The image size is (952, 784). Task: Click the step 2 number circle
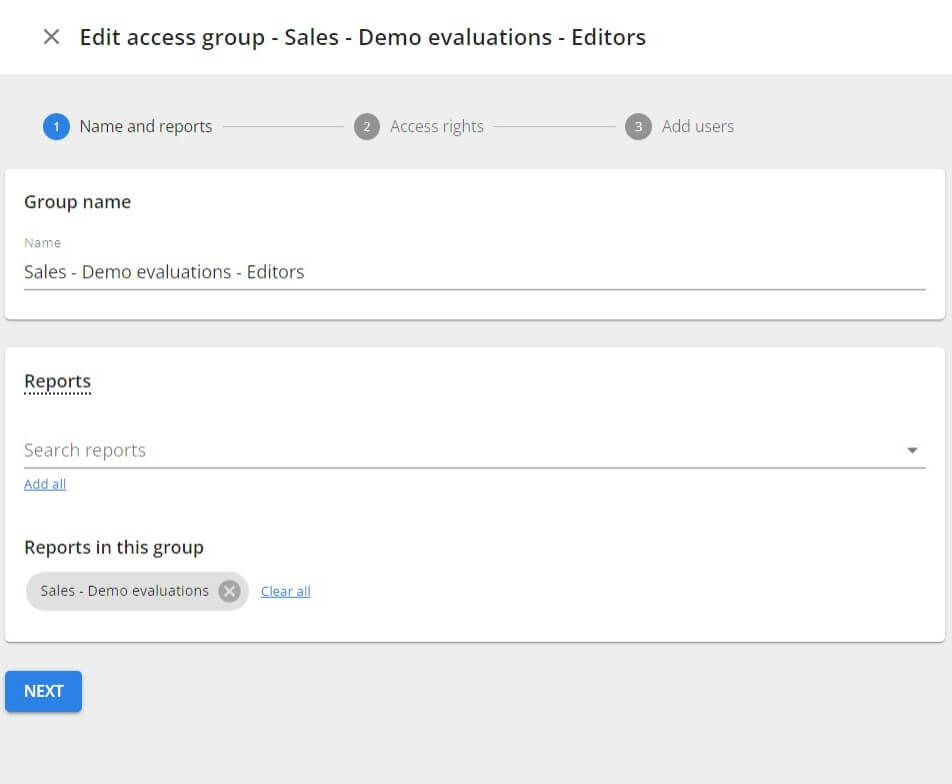(367, 127)
